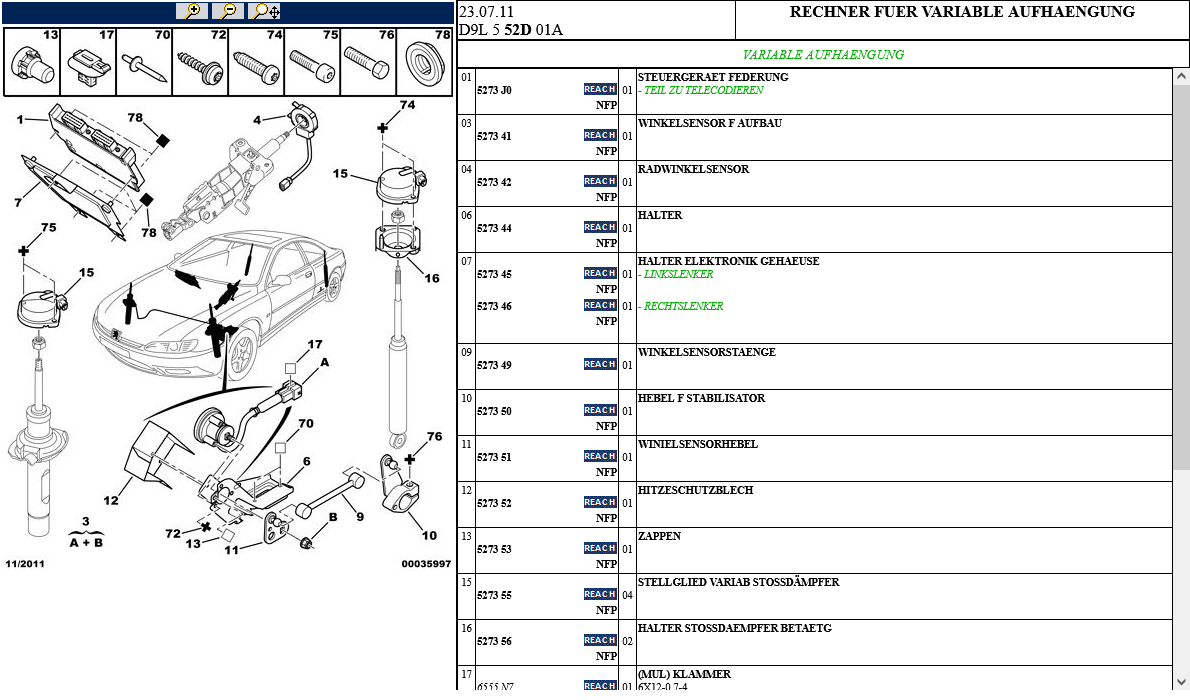This screenshot has height=700, width=1190.
Task: Click the zoom in magnifier icon
Action: [192, 11]
